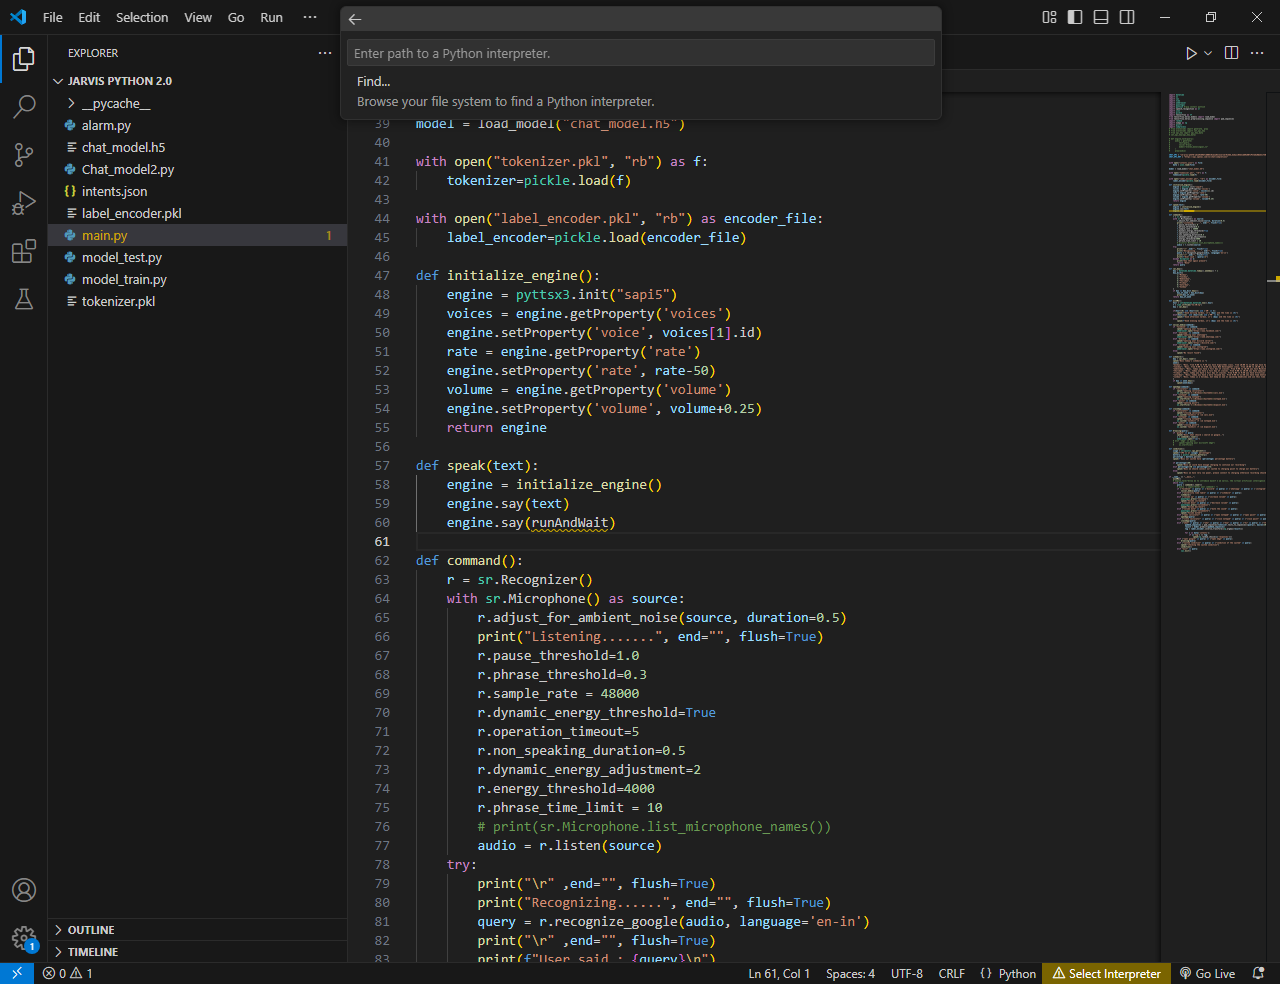Viewport: 1280px width, 984px height.
Task: Open the Run and Debug view
Action: pos(24,203)
